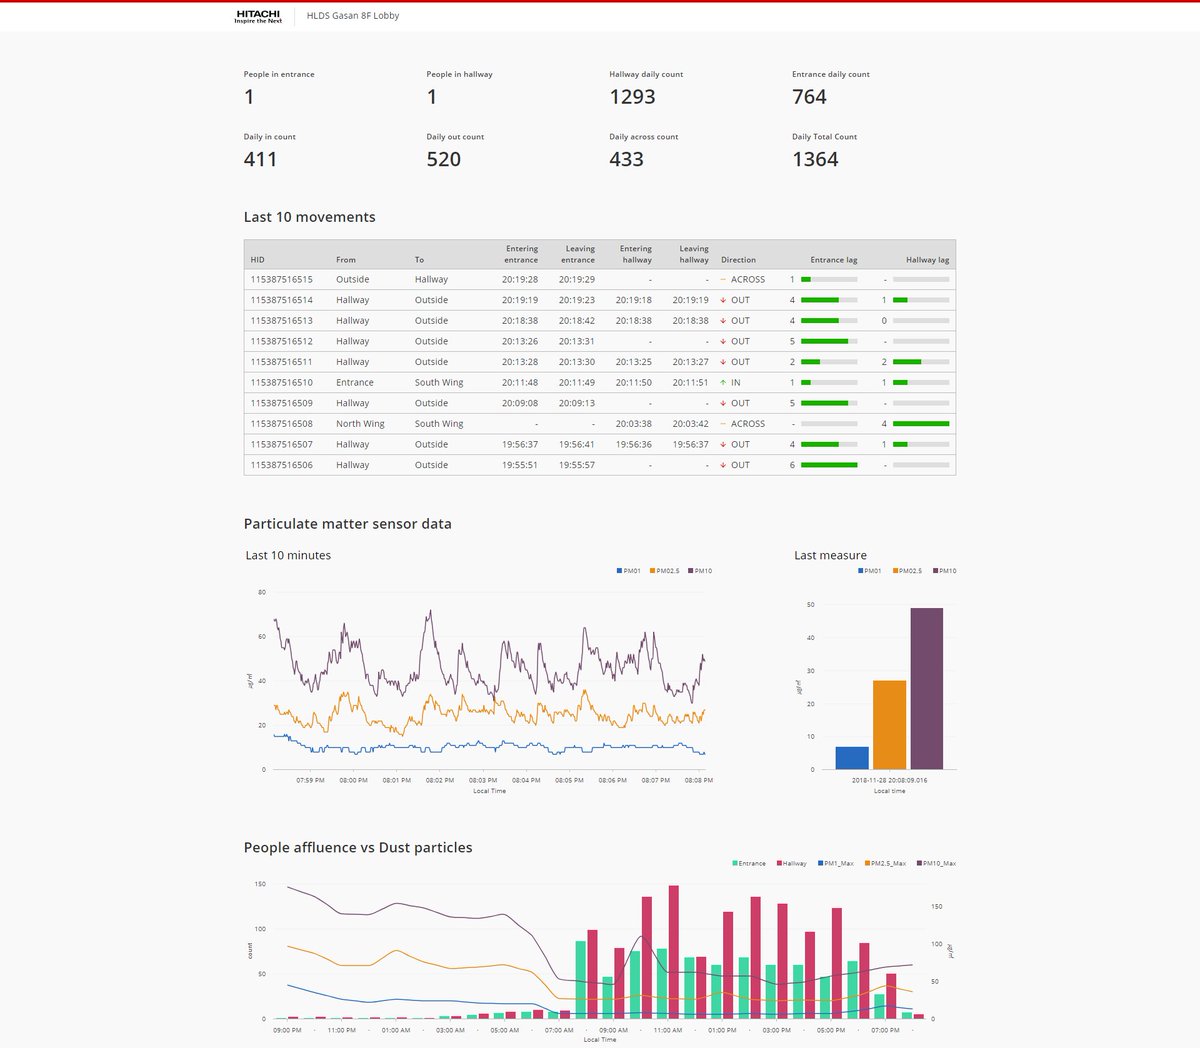Viewport: 1200px width, 1048px height.
Task: Click Hallway lag progress bar in row 115387516511
Action: (x=921, y=362)
